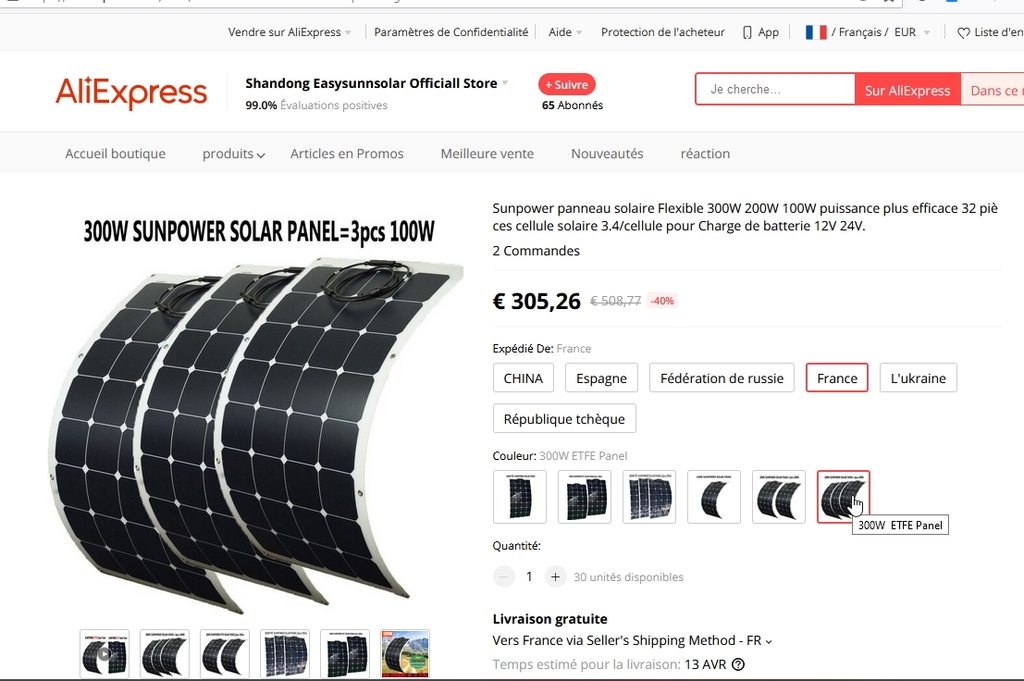Select CHINA as the shipping origin
The width and height of the screenshot is (1024, 681).
point(523,378)
